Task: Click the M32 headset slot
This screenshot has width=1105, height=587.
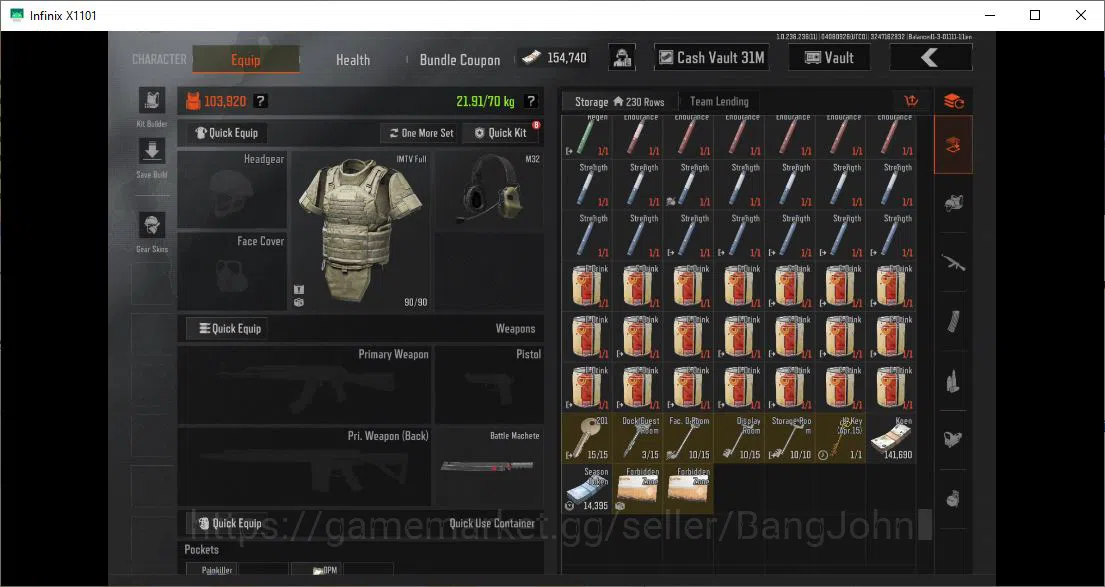Action: pos(489,190)
